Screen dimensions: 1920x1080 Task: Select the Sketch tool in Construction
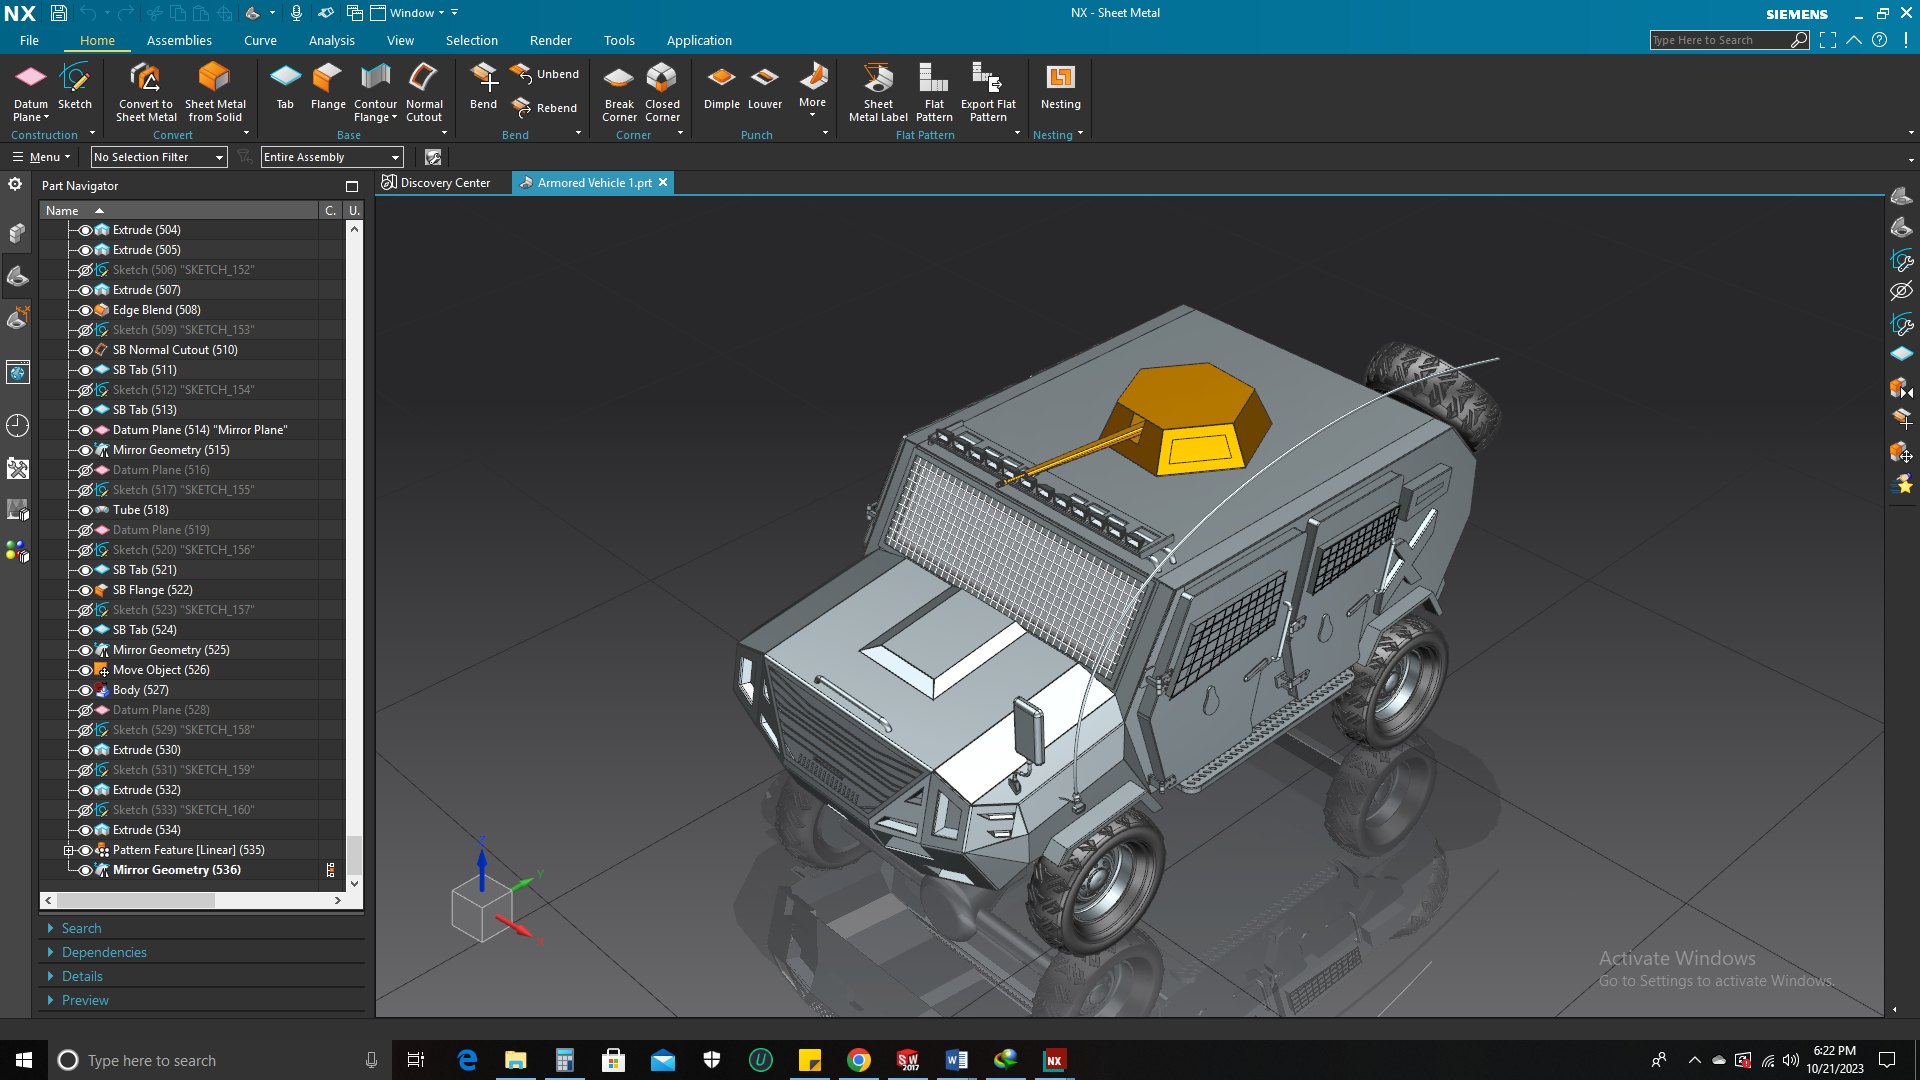point(75,86)
